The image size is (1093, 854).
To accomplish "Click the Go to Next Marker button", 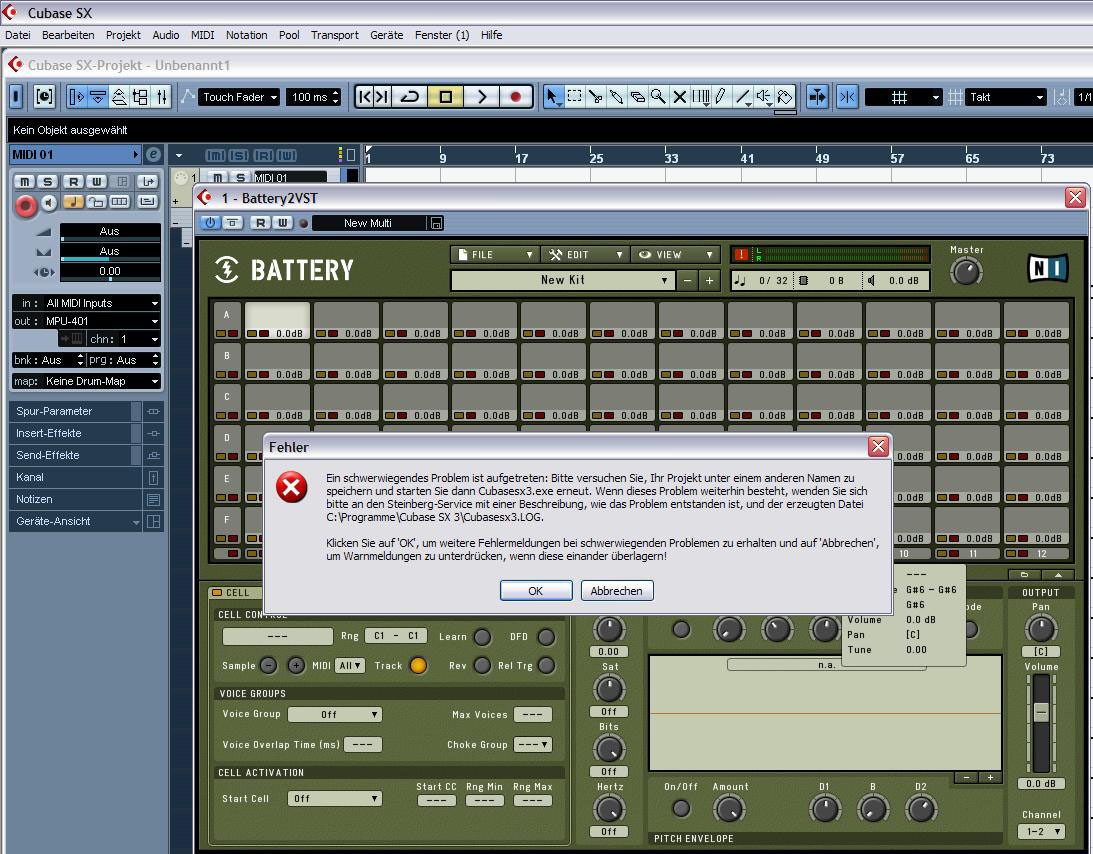I will click(382, 97).
